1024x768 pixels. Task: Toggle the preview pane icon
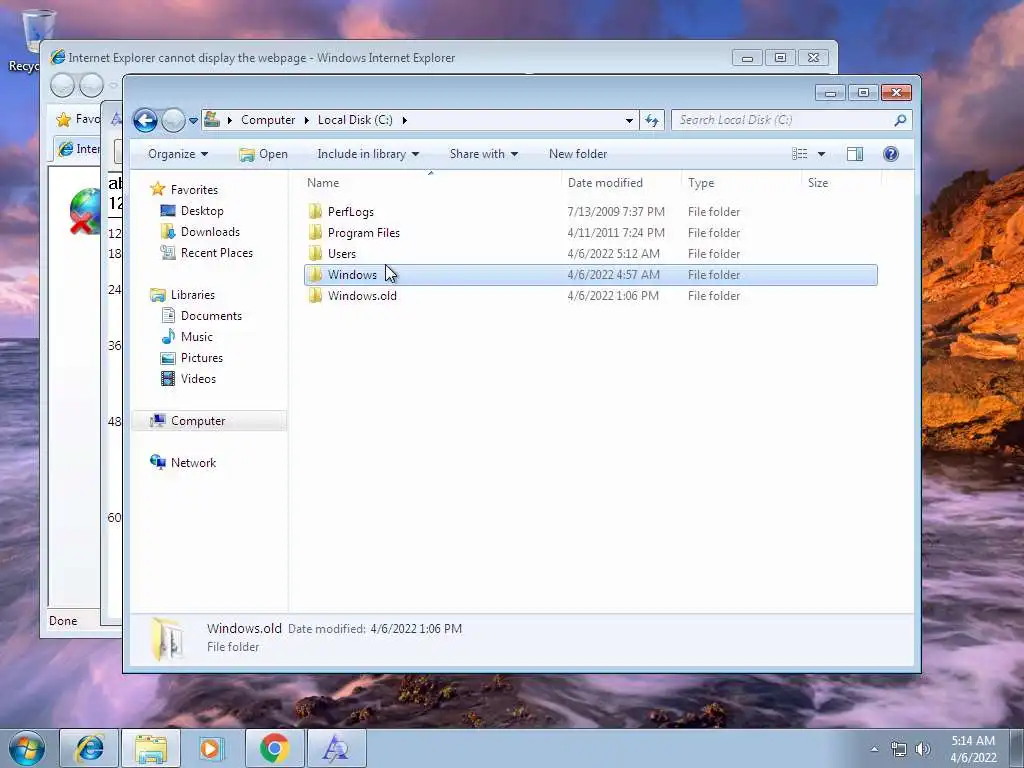[855, 154]
